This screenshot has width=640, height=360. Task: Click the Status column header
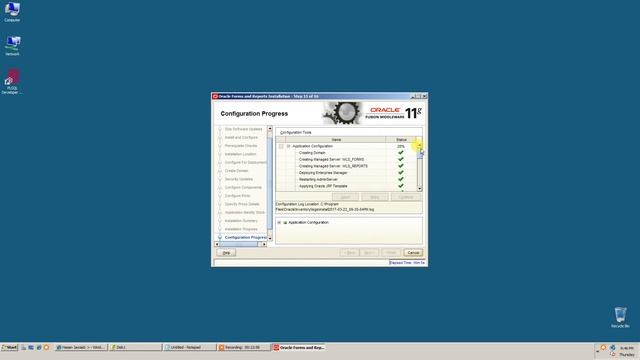pyautogui.click(x=401, y=140)
